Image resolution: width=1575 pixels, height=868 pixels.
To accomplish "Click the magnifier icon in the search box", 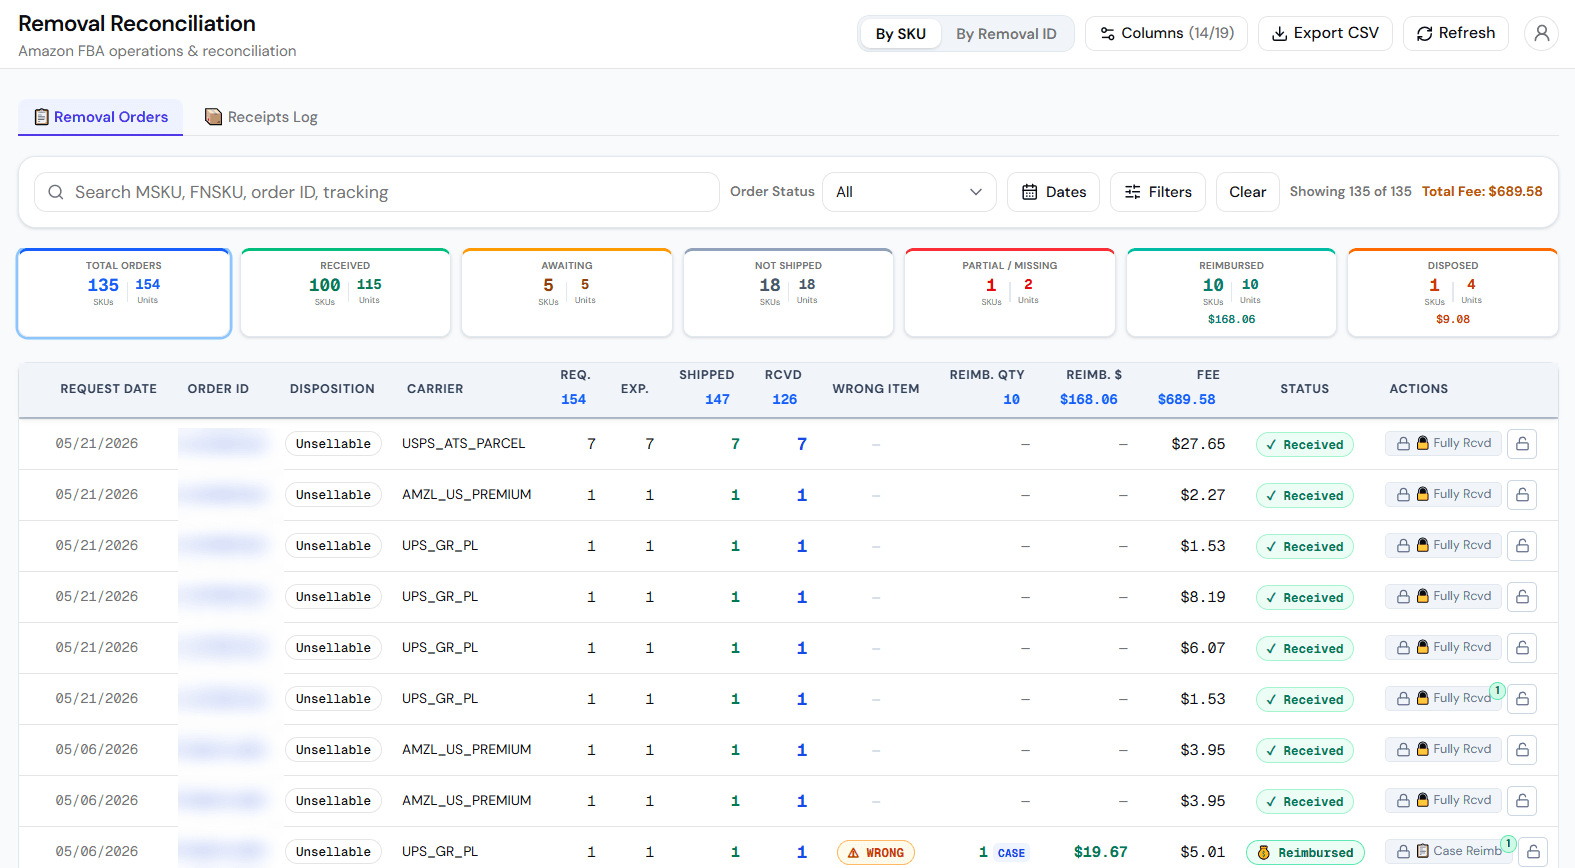I will click(x=56, y=192).
